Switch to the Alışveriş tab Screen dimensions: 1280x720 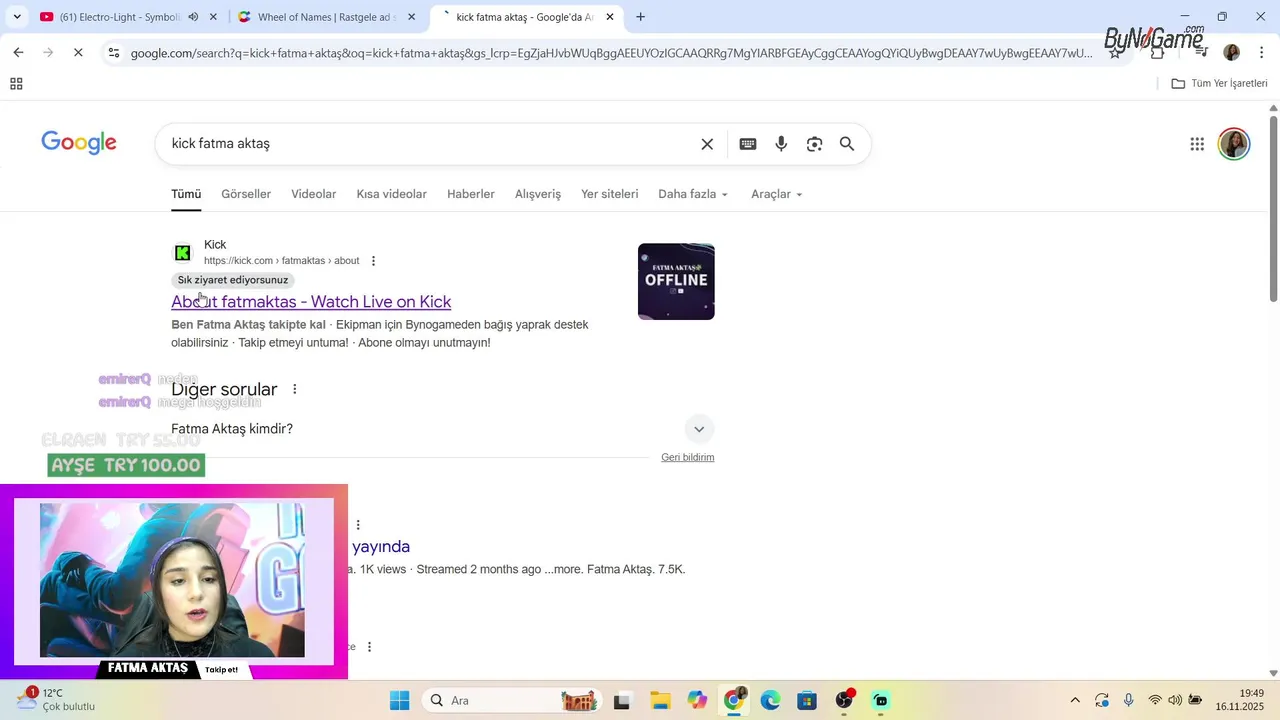[538, 194]
